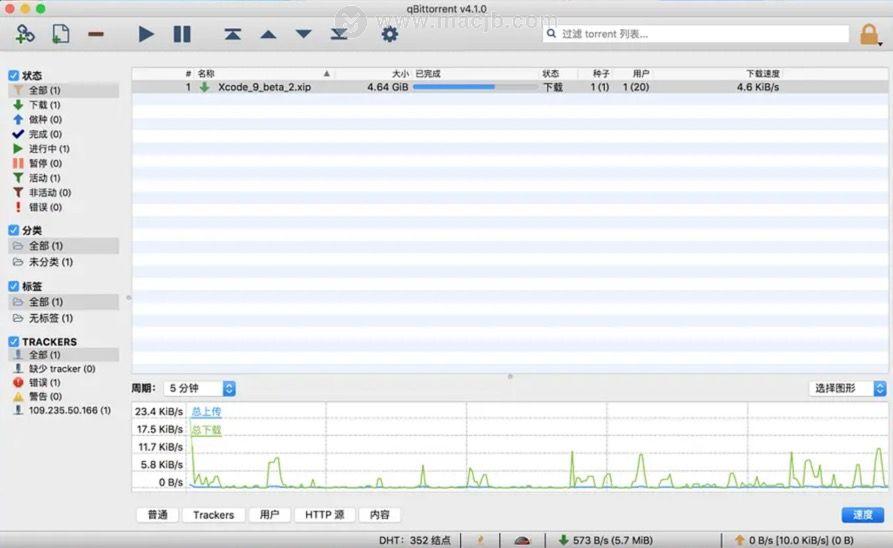The height and width of the screenshot is (548, 893).
Task: Move torrent up in queue
Action: pos(268,35)
